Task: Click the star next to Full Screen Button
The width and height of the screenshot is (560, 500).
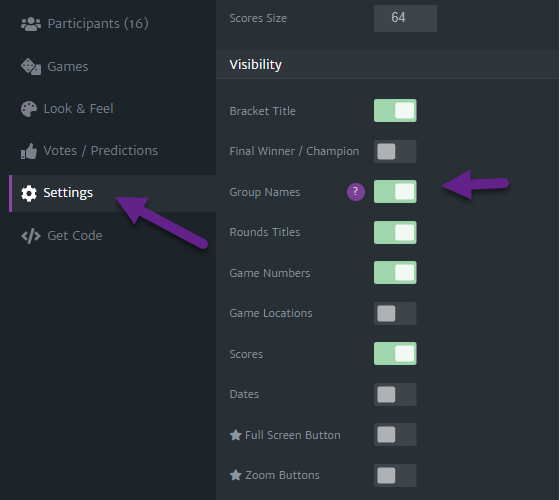Action: (235, 435)
